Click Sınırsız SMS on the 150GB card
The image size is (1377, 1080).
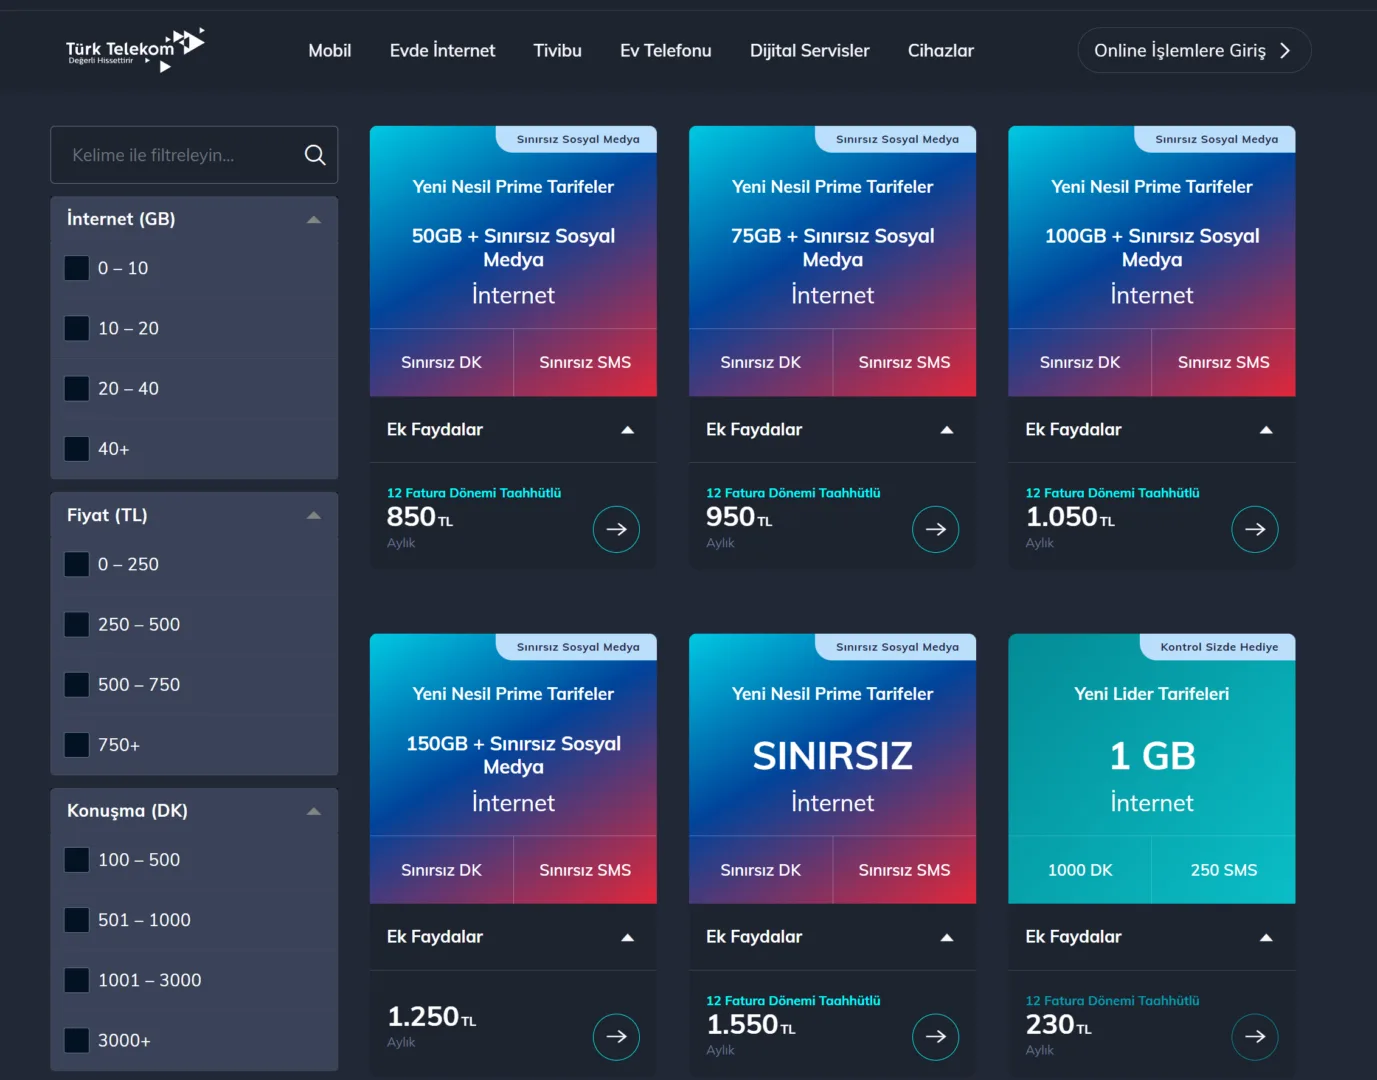[x=585, y=870]
